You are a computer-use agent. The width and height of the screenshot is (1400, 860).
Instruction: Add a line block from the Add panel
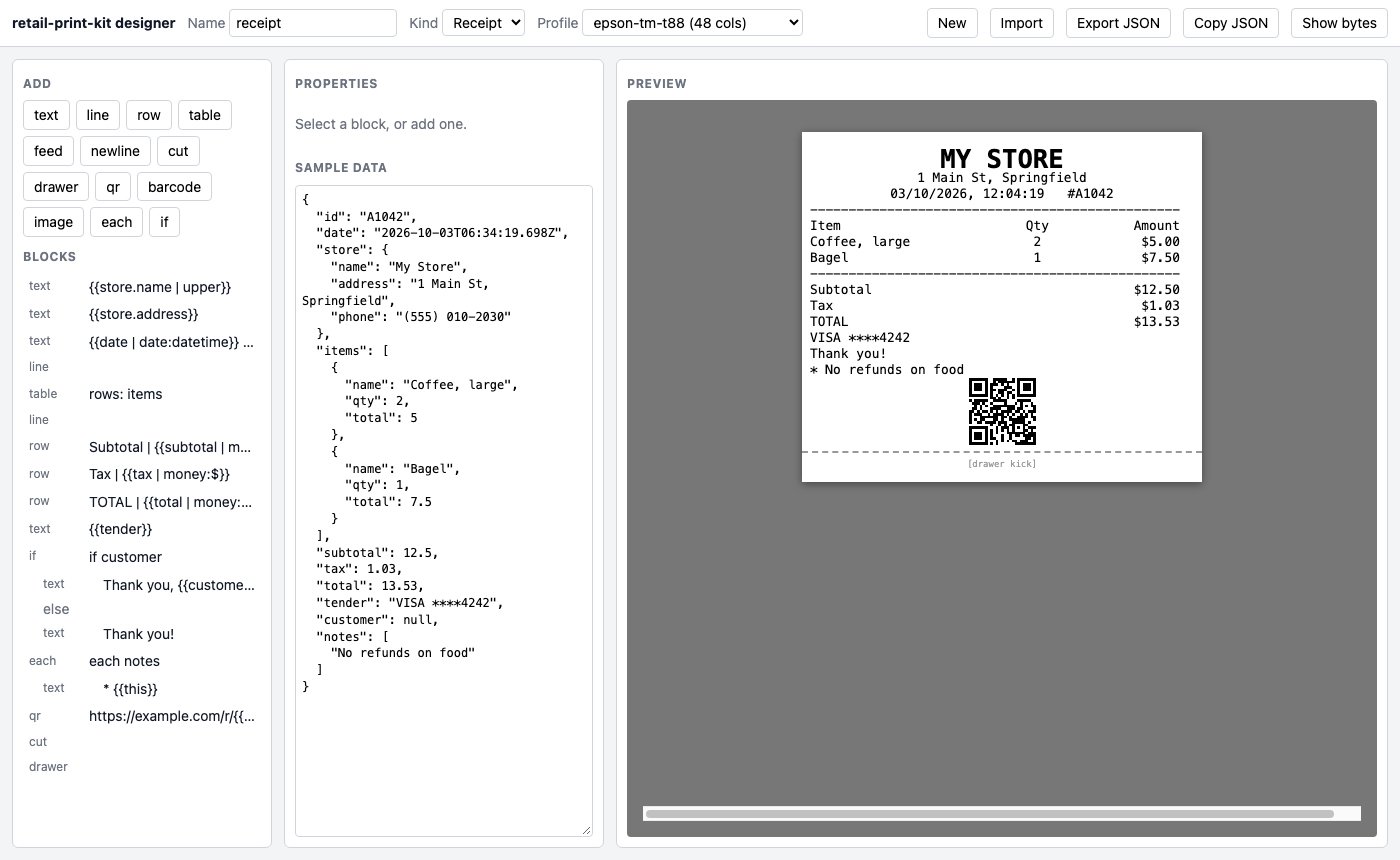pos(98,115)
